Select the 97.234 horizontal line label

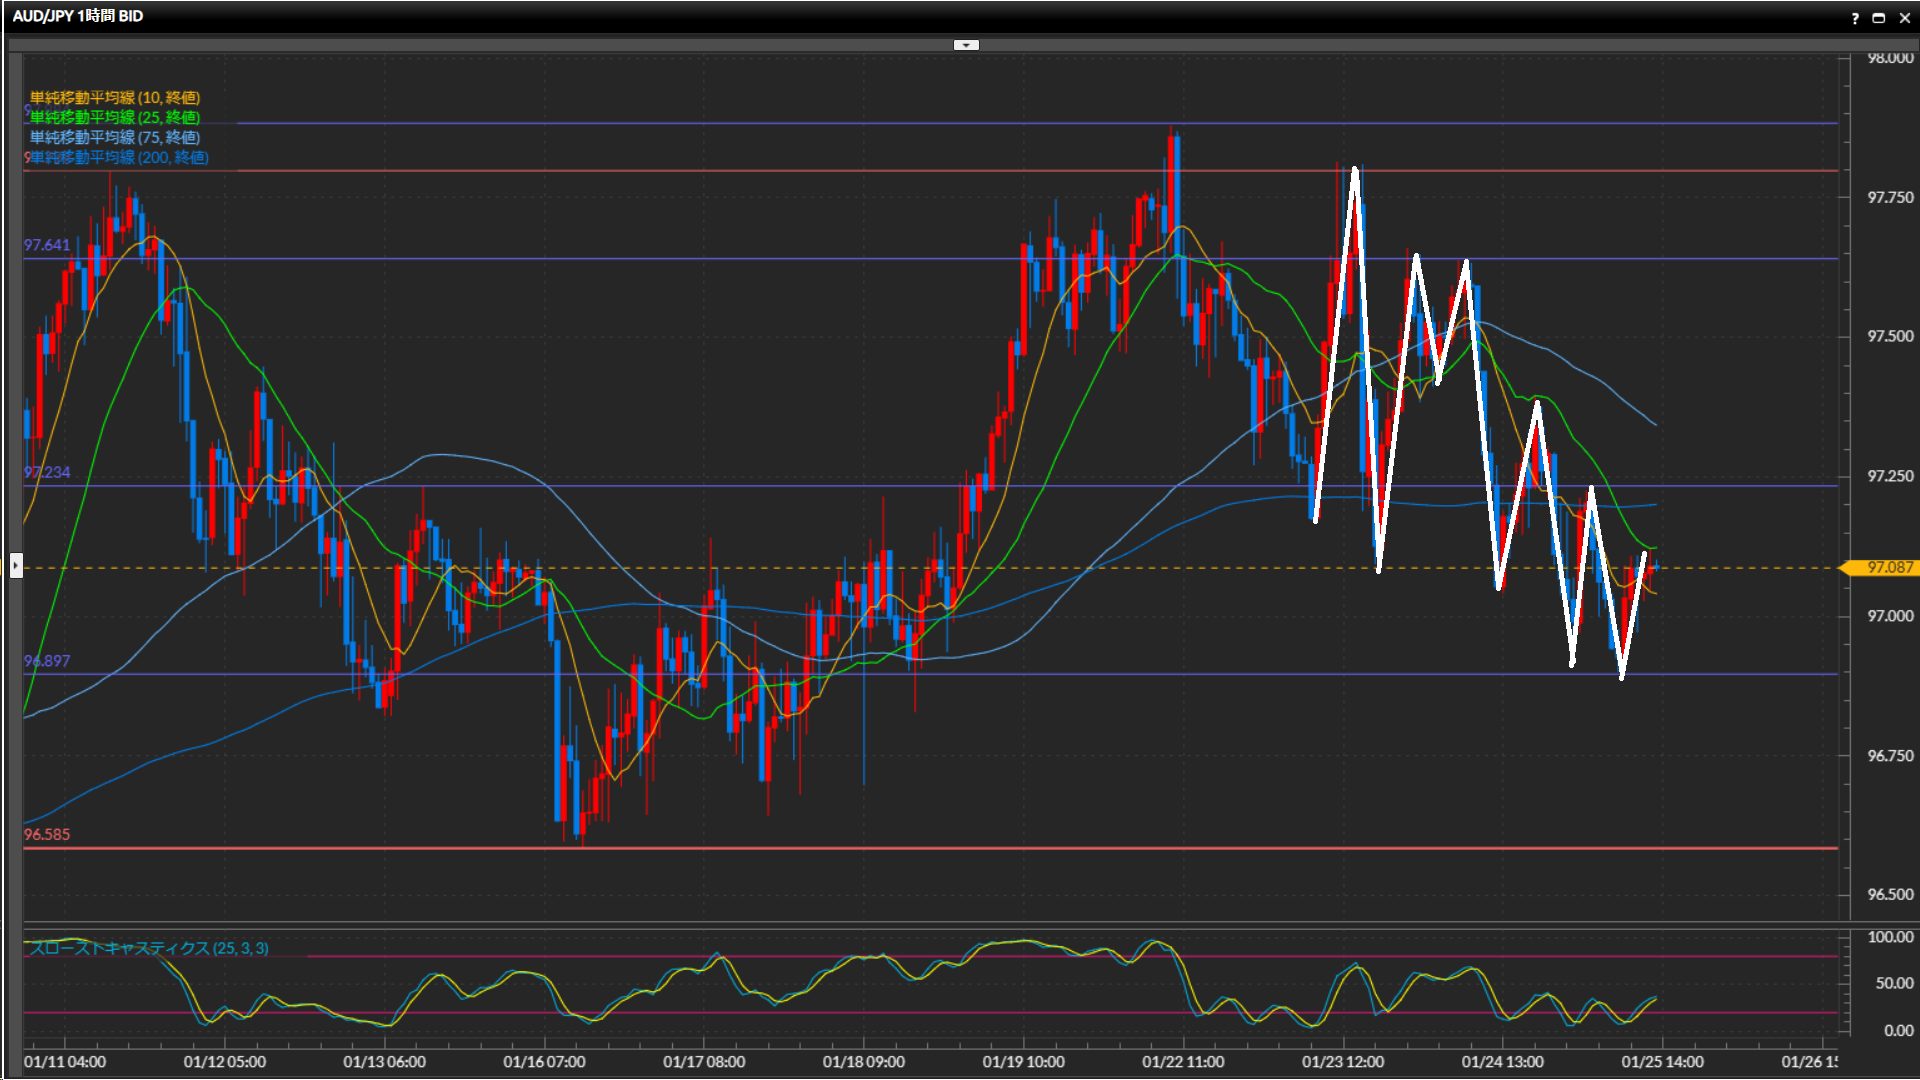[47, 473]
